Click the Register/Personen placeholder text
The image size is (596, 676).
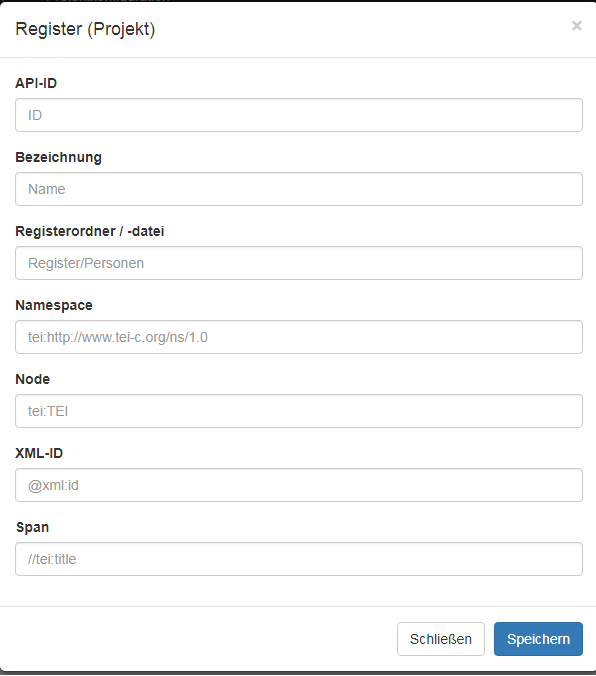86,263
